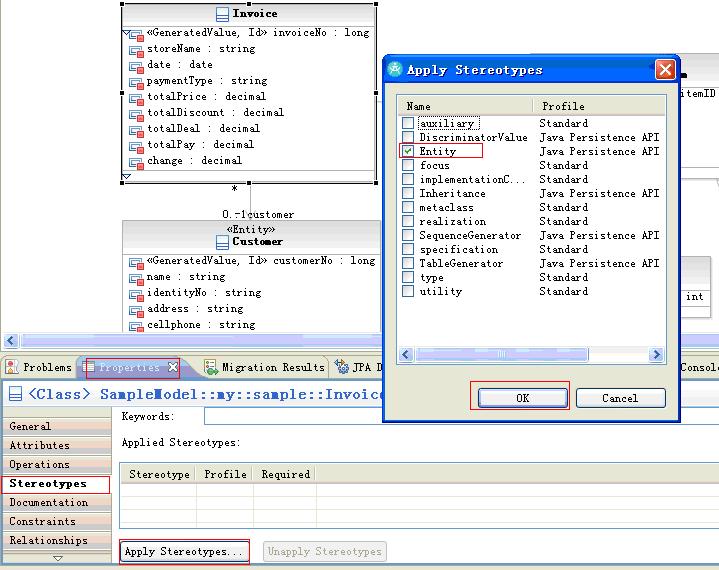719x570 pixels.
Task: Switch to the Properties tab
Action: [129, 367]
